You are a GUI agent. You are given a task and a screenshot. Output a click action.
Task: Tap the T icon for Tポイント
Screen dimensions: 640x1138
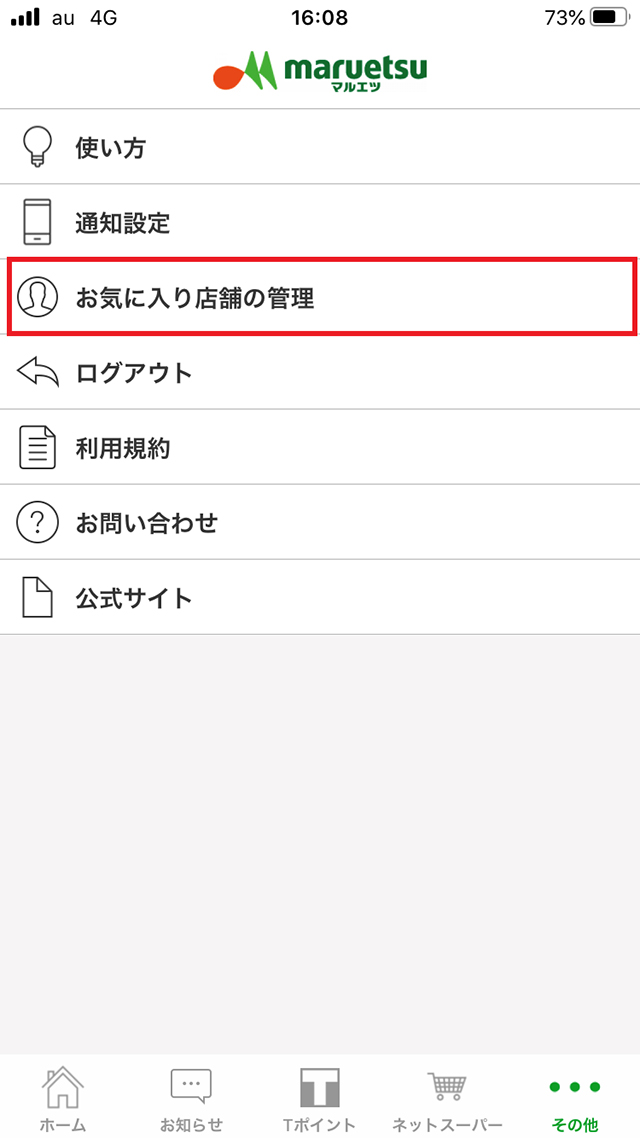[320, 1084]
